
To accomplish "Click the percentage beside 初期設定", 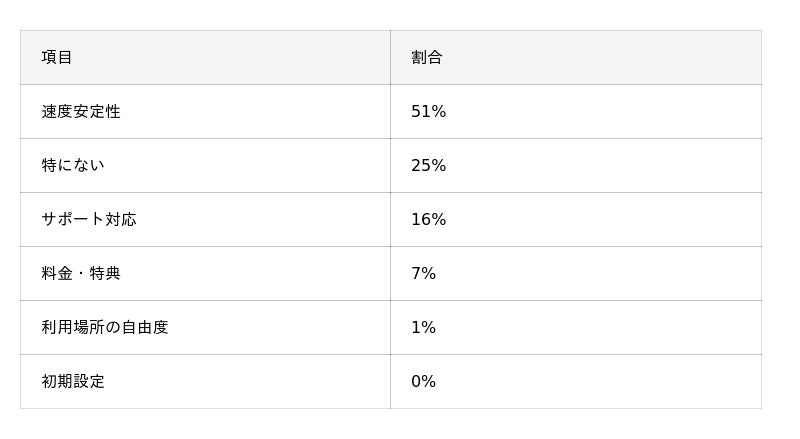I will pyautogui.click(x=423, y=381).
